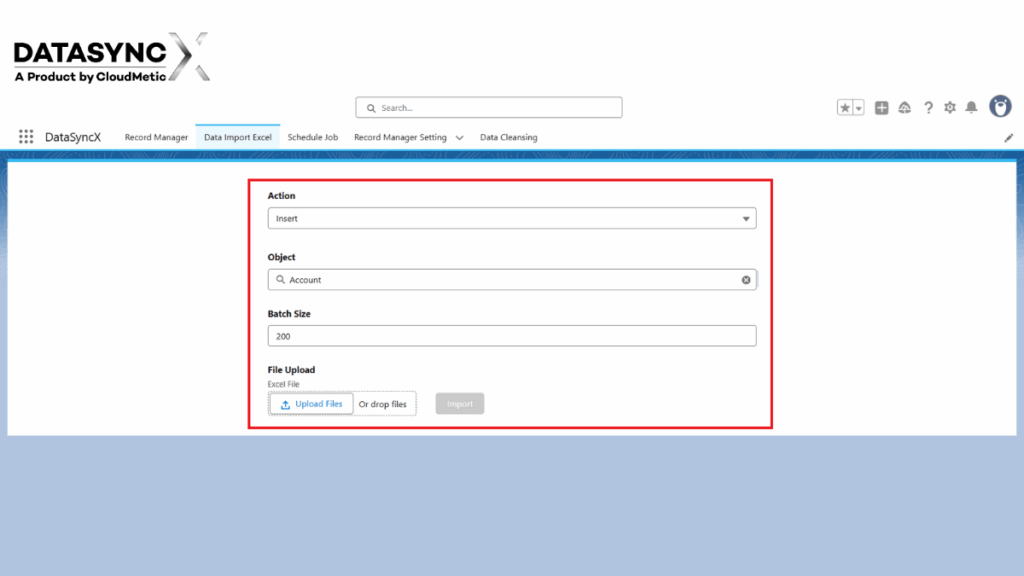Switch to the Record Manager tab
This screenshot has height=576, width=1024.
[x=156, y=137]
